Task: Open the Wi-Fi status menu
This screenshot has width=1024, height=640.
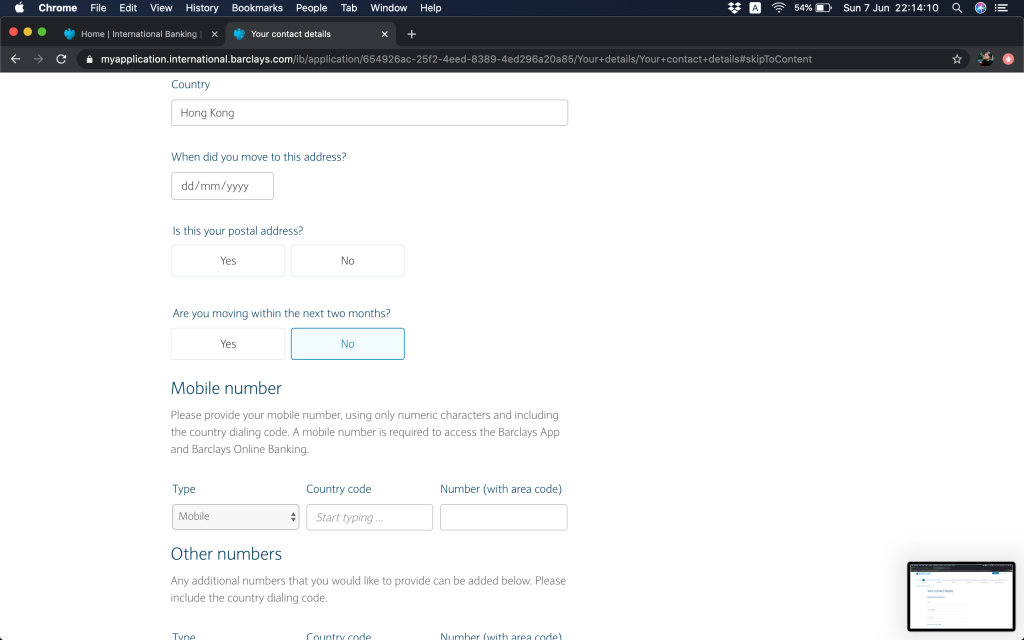Action: pos(778,8)
